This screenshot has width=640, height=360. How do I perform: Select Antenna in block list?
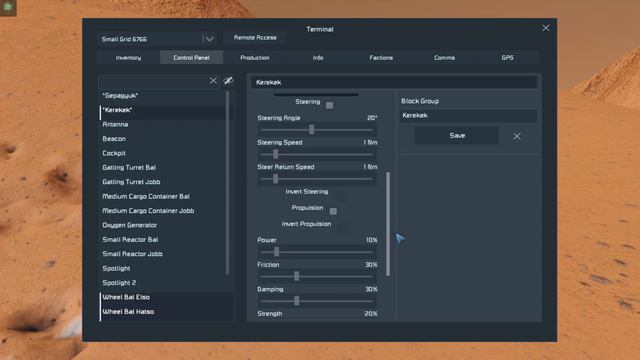(x=162, y=124)
